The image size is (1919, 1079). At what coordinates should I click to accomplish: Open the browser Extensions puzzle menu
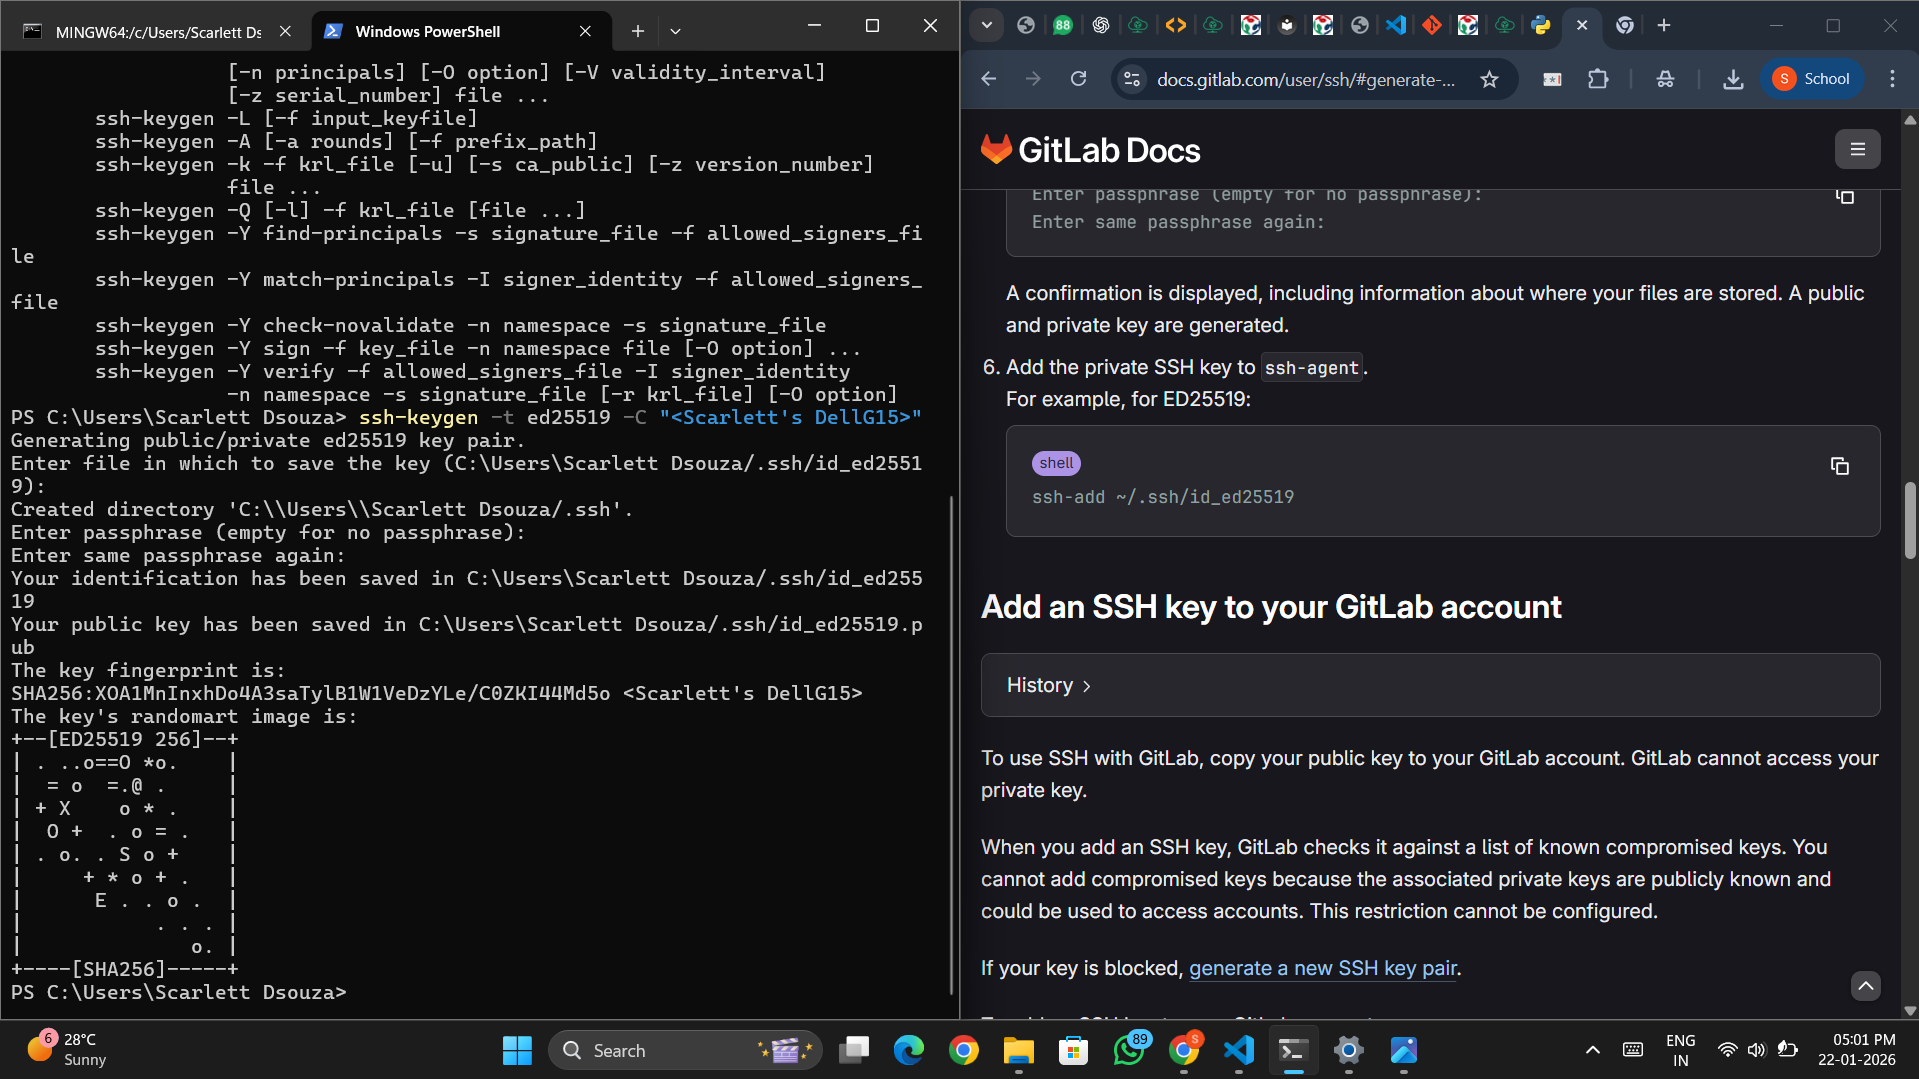click(x=1598, y=79)
